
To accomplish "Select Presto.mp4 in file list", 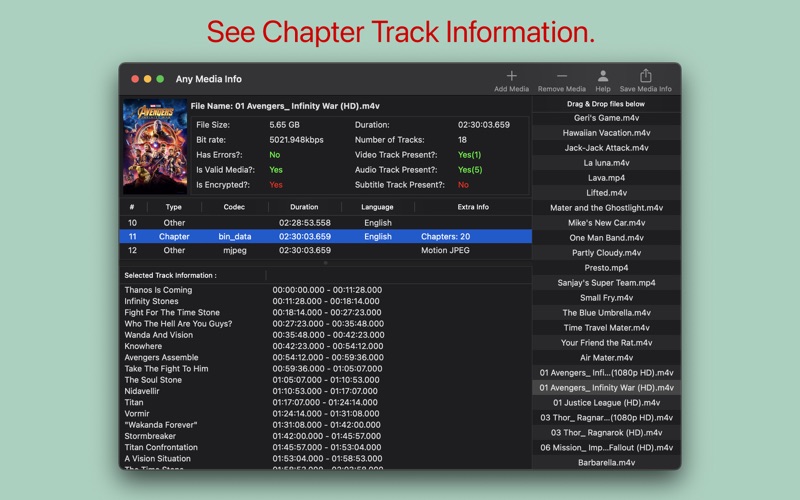I will [x=606, y=268].
